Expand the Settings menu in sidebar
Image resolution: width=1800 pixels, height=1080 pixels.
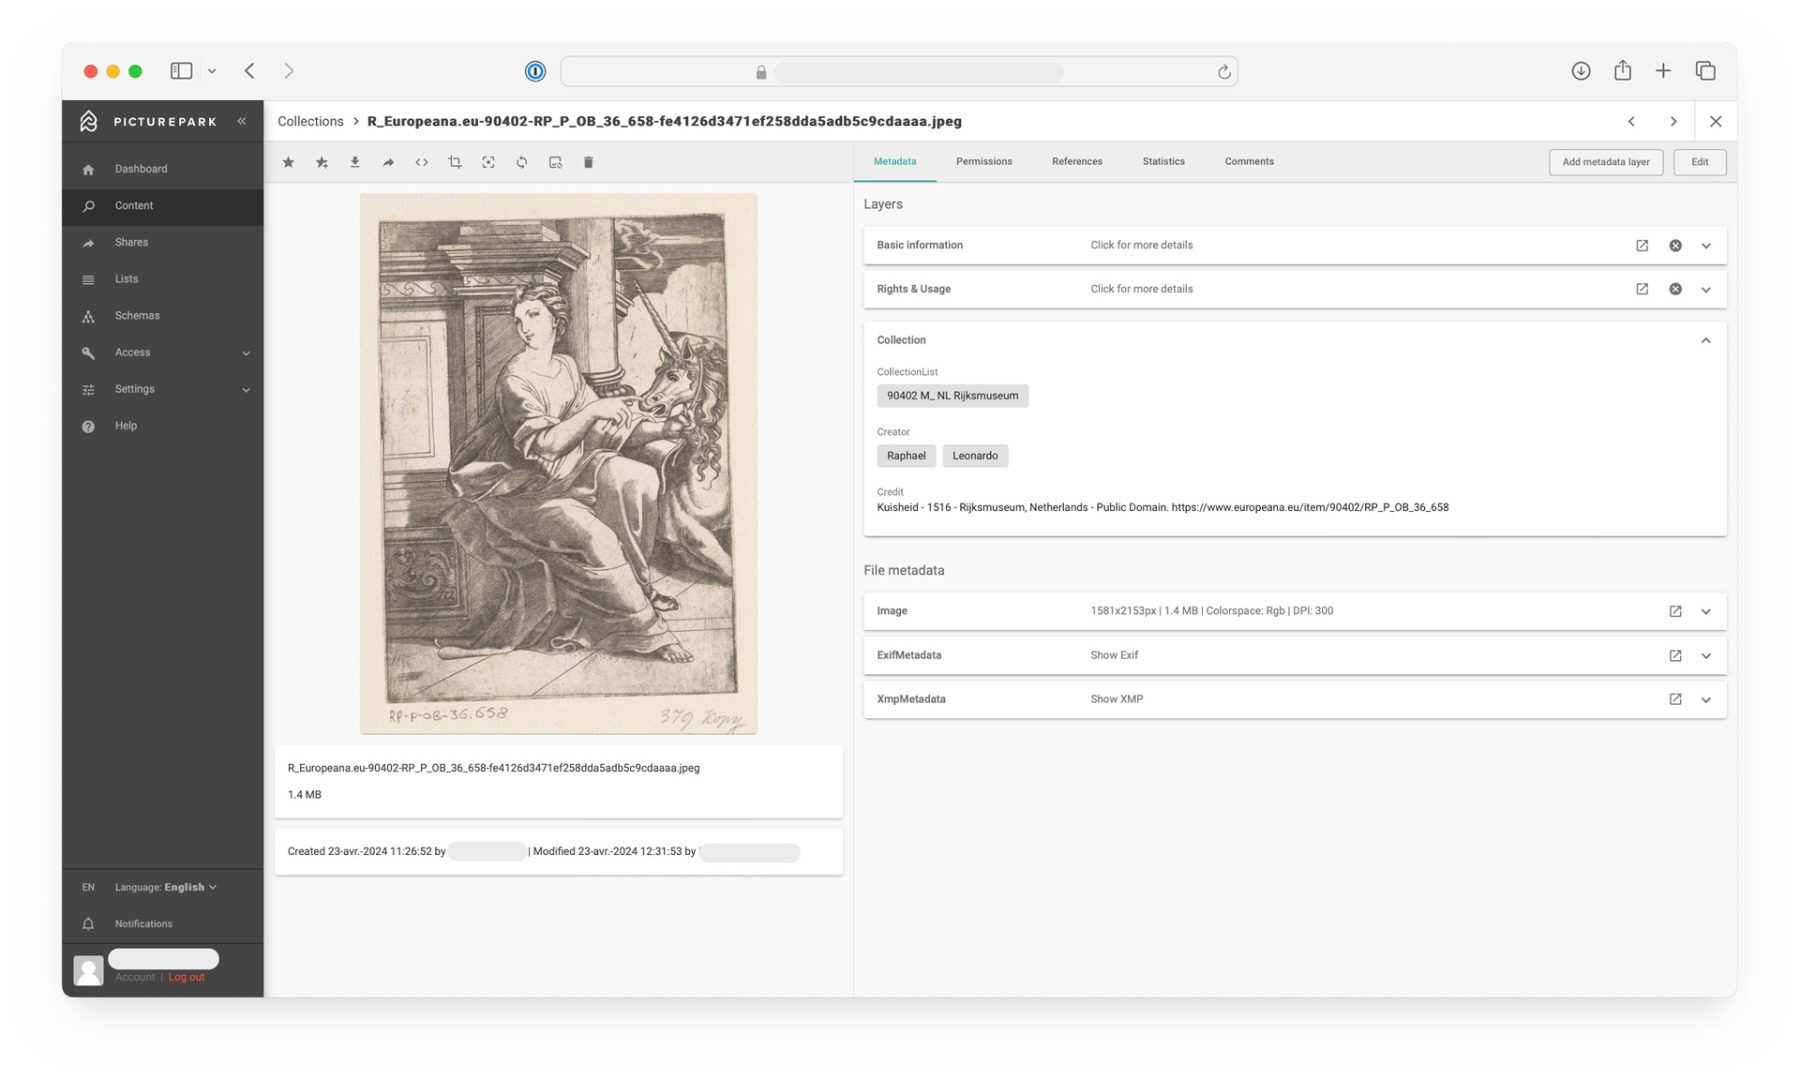click(246, 390)
